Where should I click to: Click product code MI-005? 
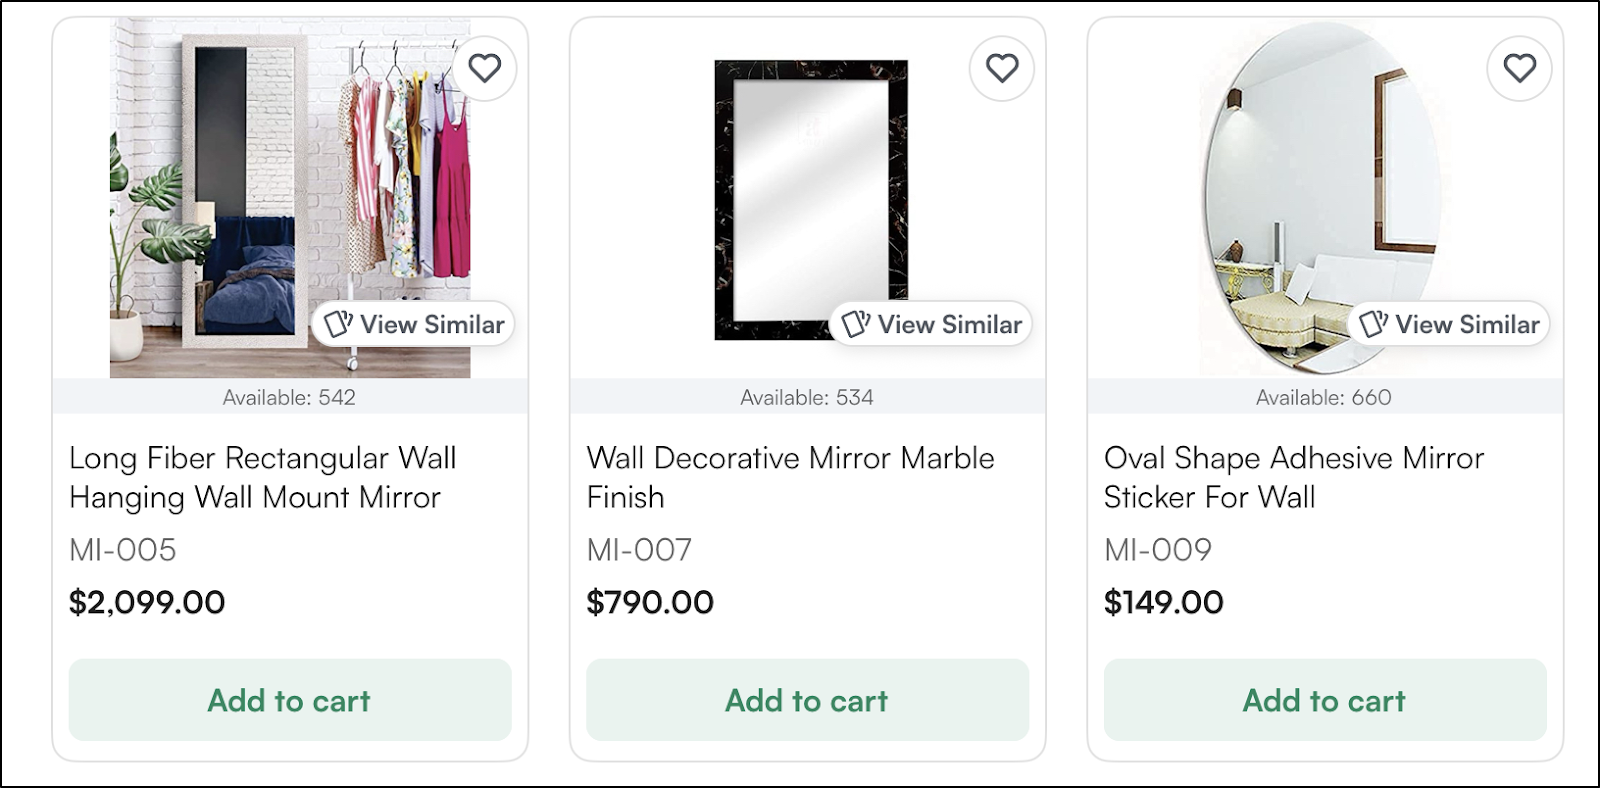click(x=123, y=550)
